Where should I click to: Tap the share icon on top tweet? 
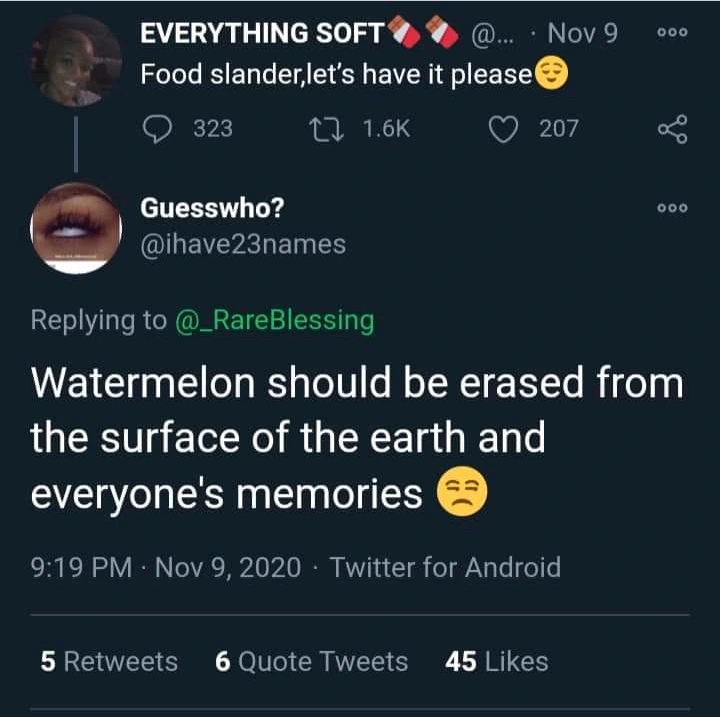click(672, 128)
